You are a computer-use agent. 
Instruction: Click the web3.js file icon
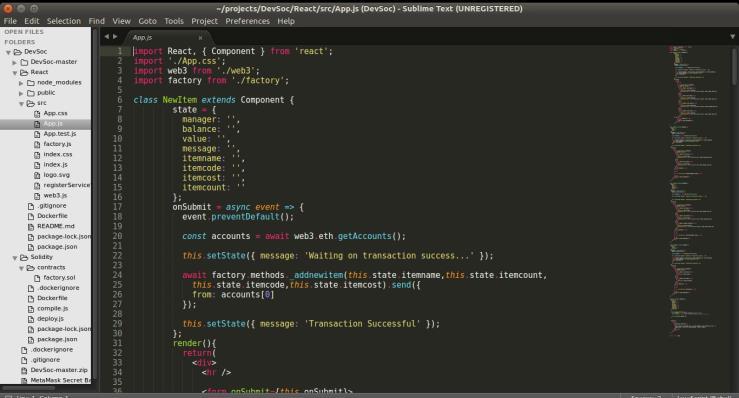(37, 196)
